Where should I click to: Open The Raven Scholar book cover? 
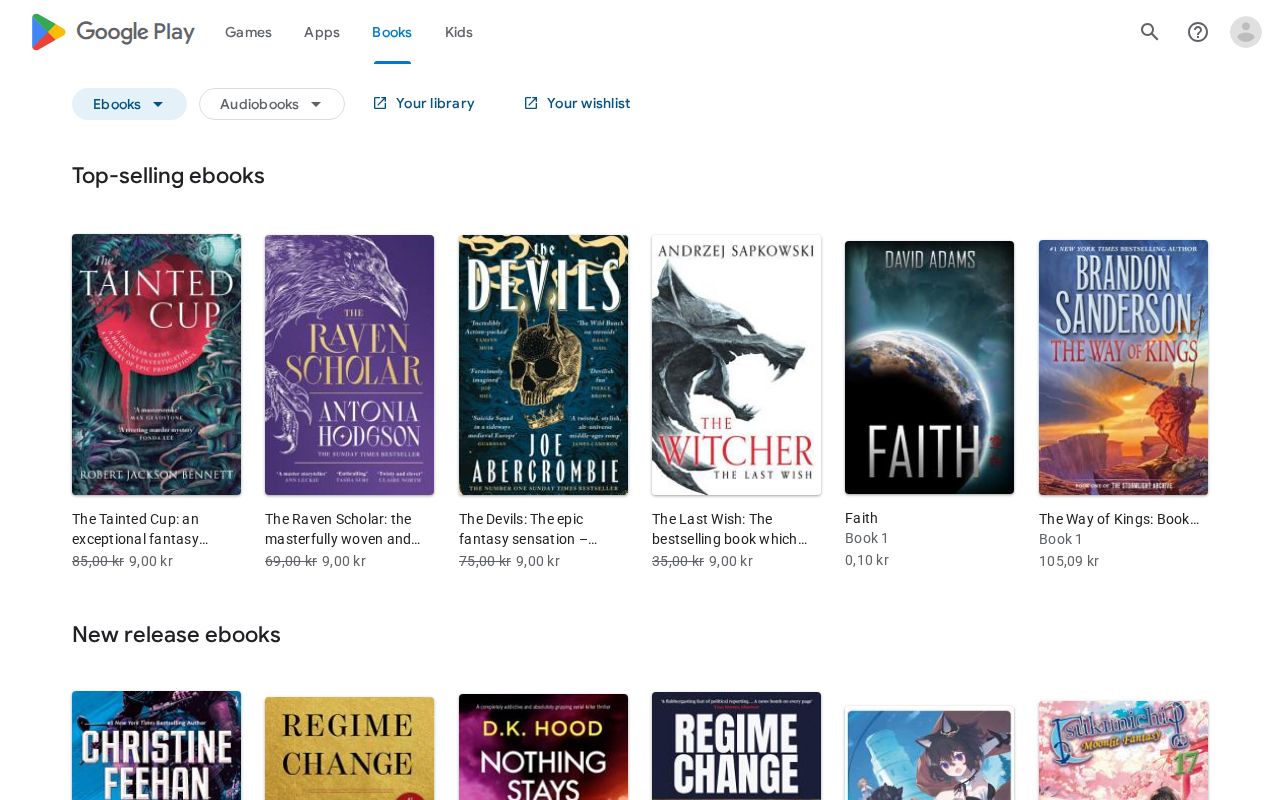350,365
